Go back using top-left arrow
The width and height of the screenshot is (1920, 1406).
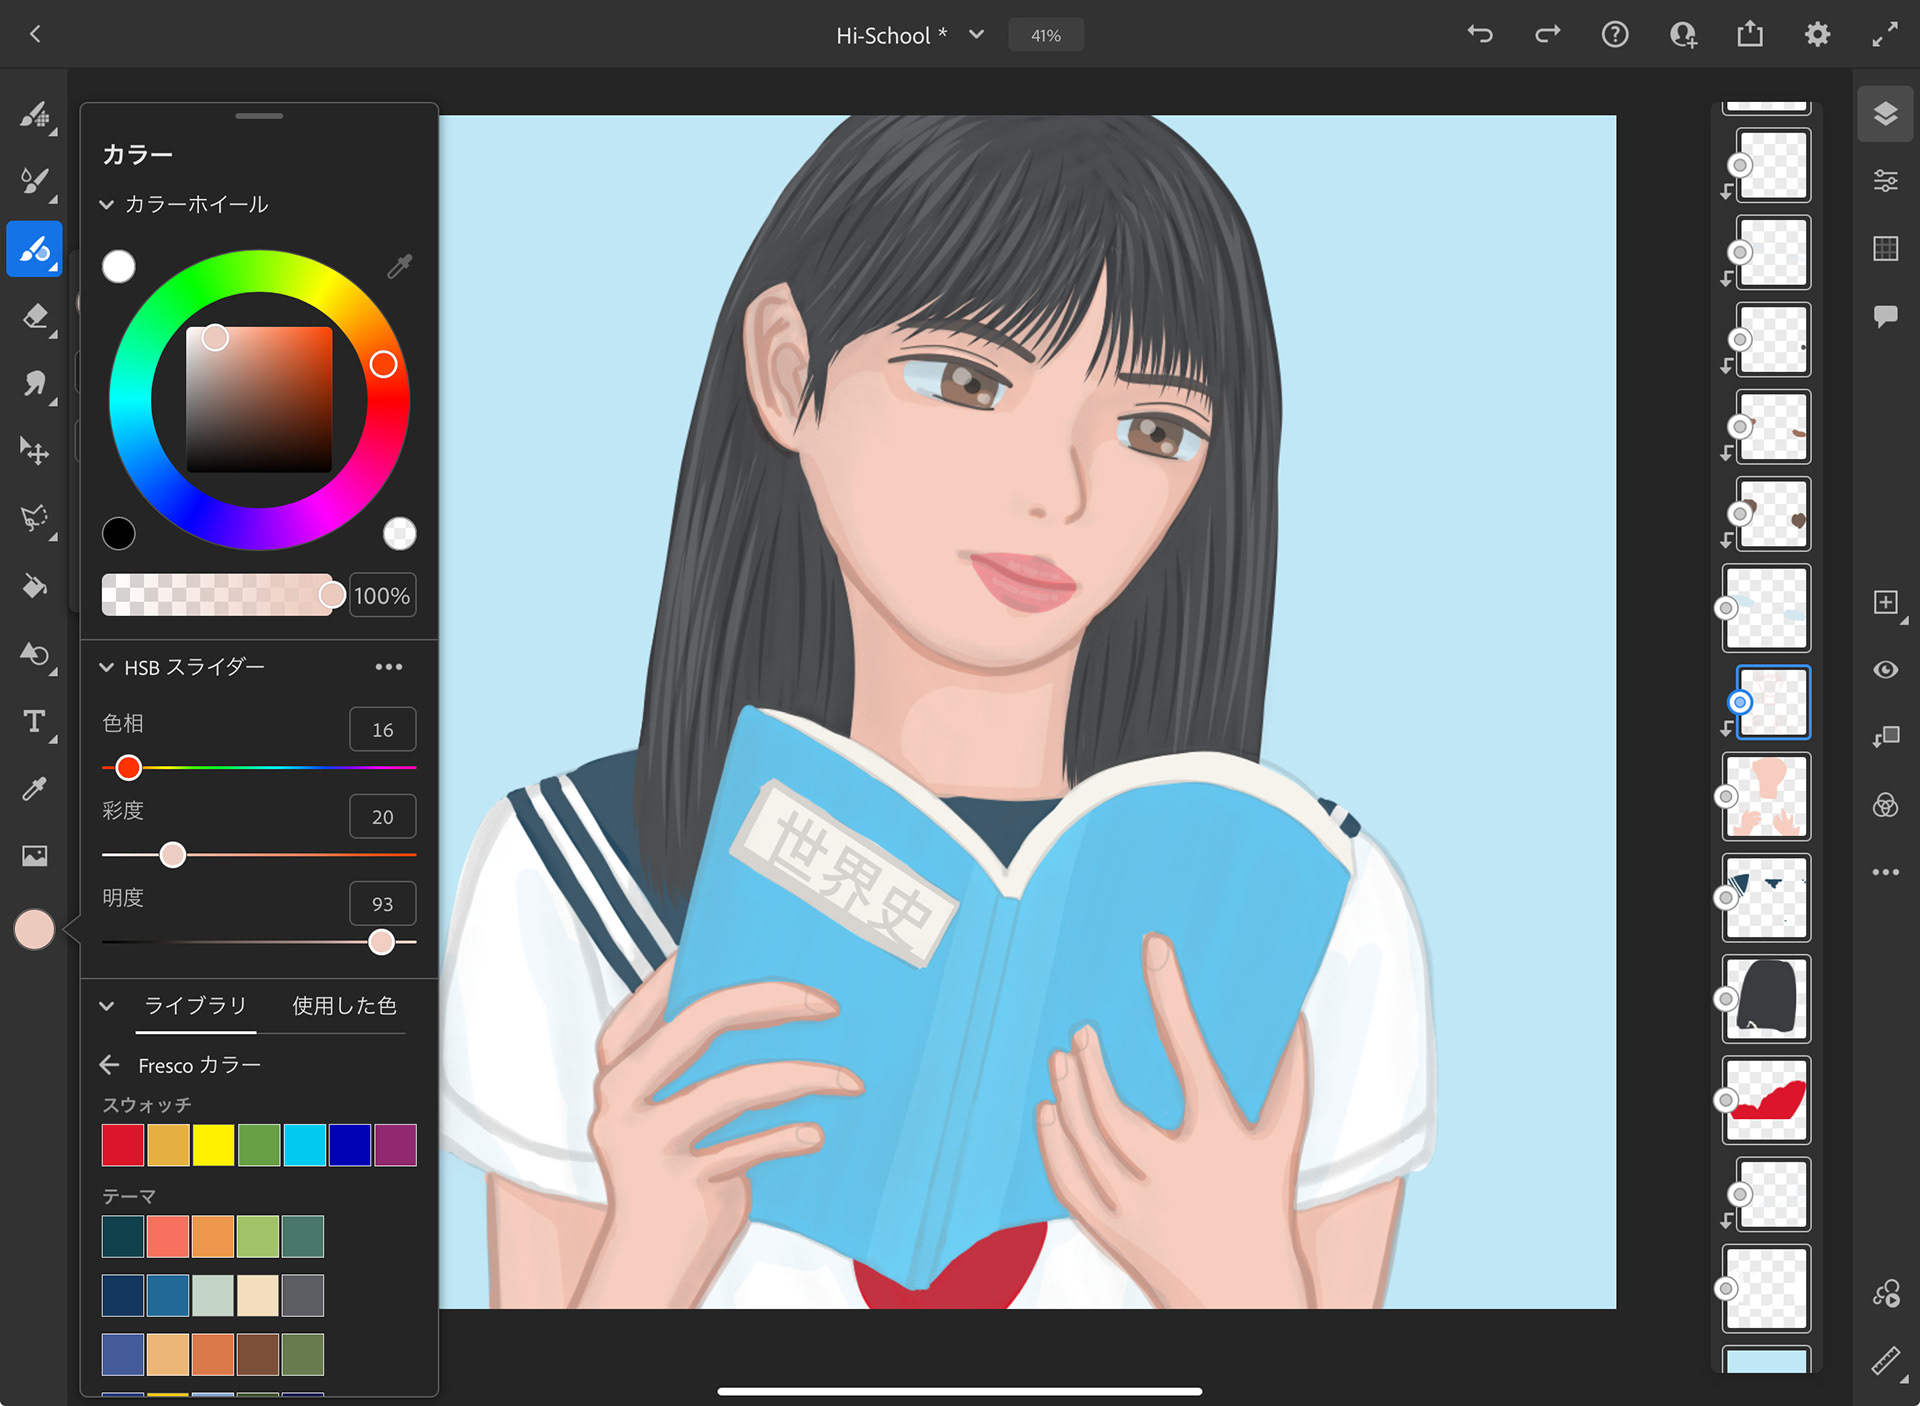pos(35,35)
